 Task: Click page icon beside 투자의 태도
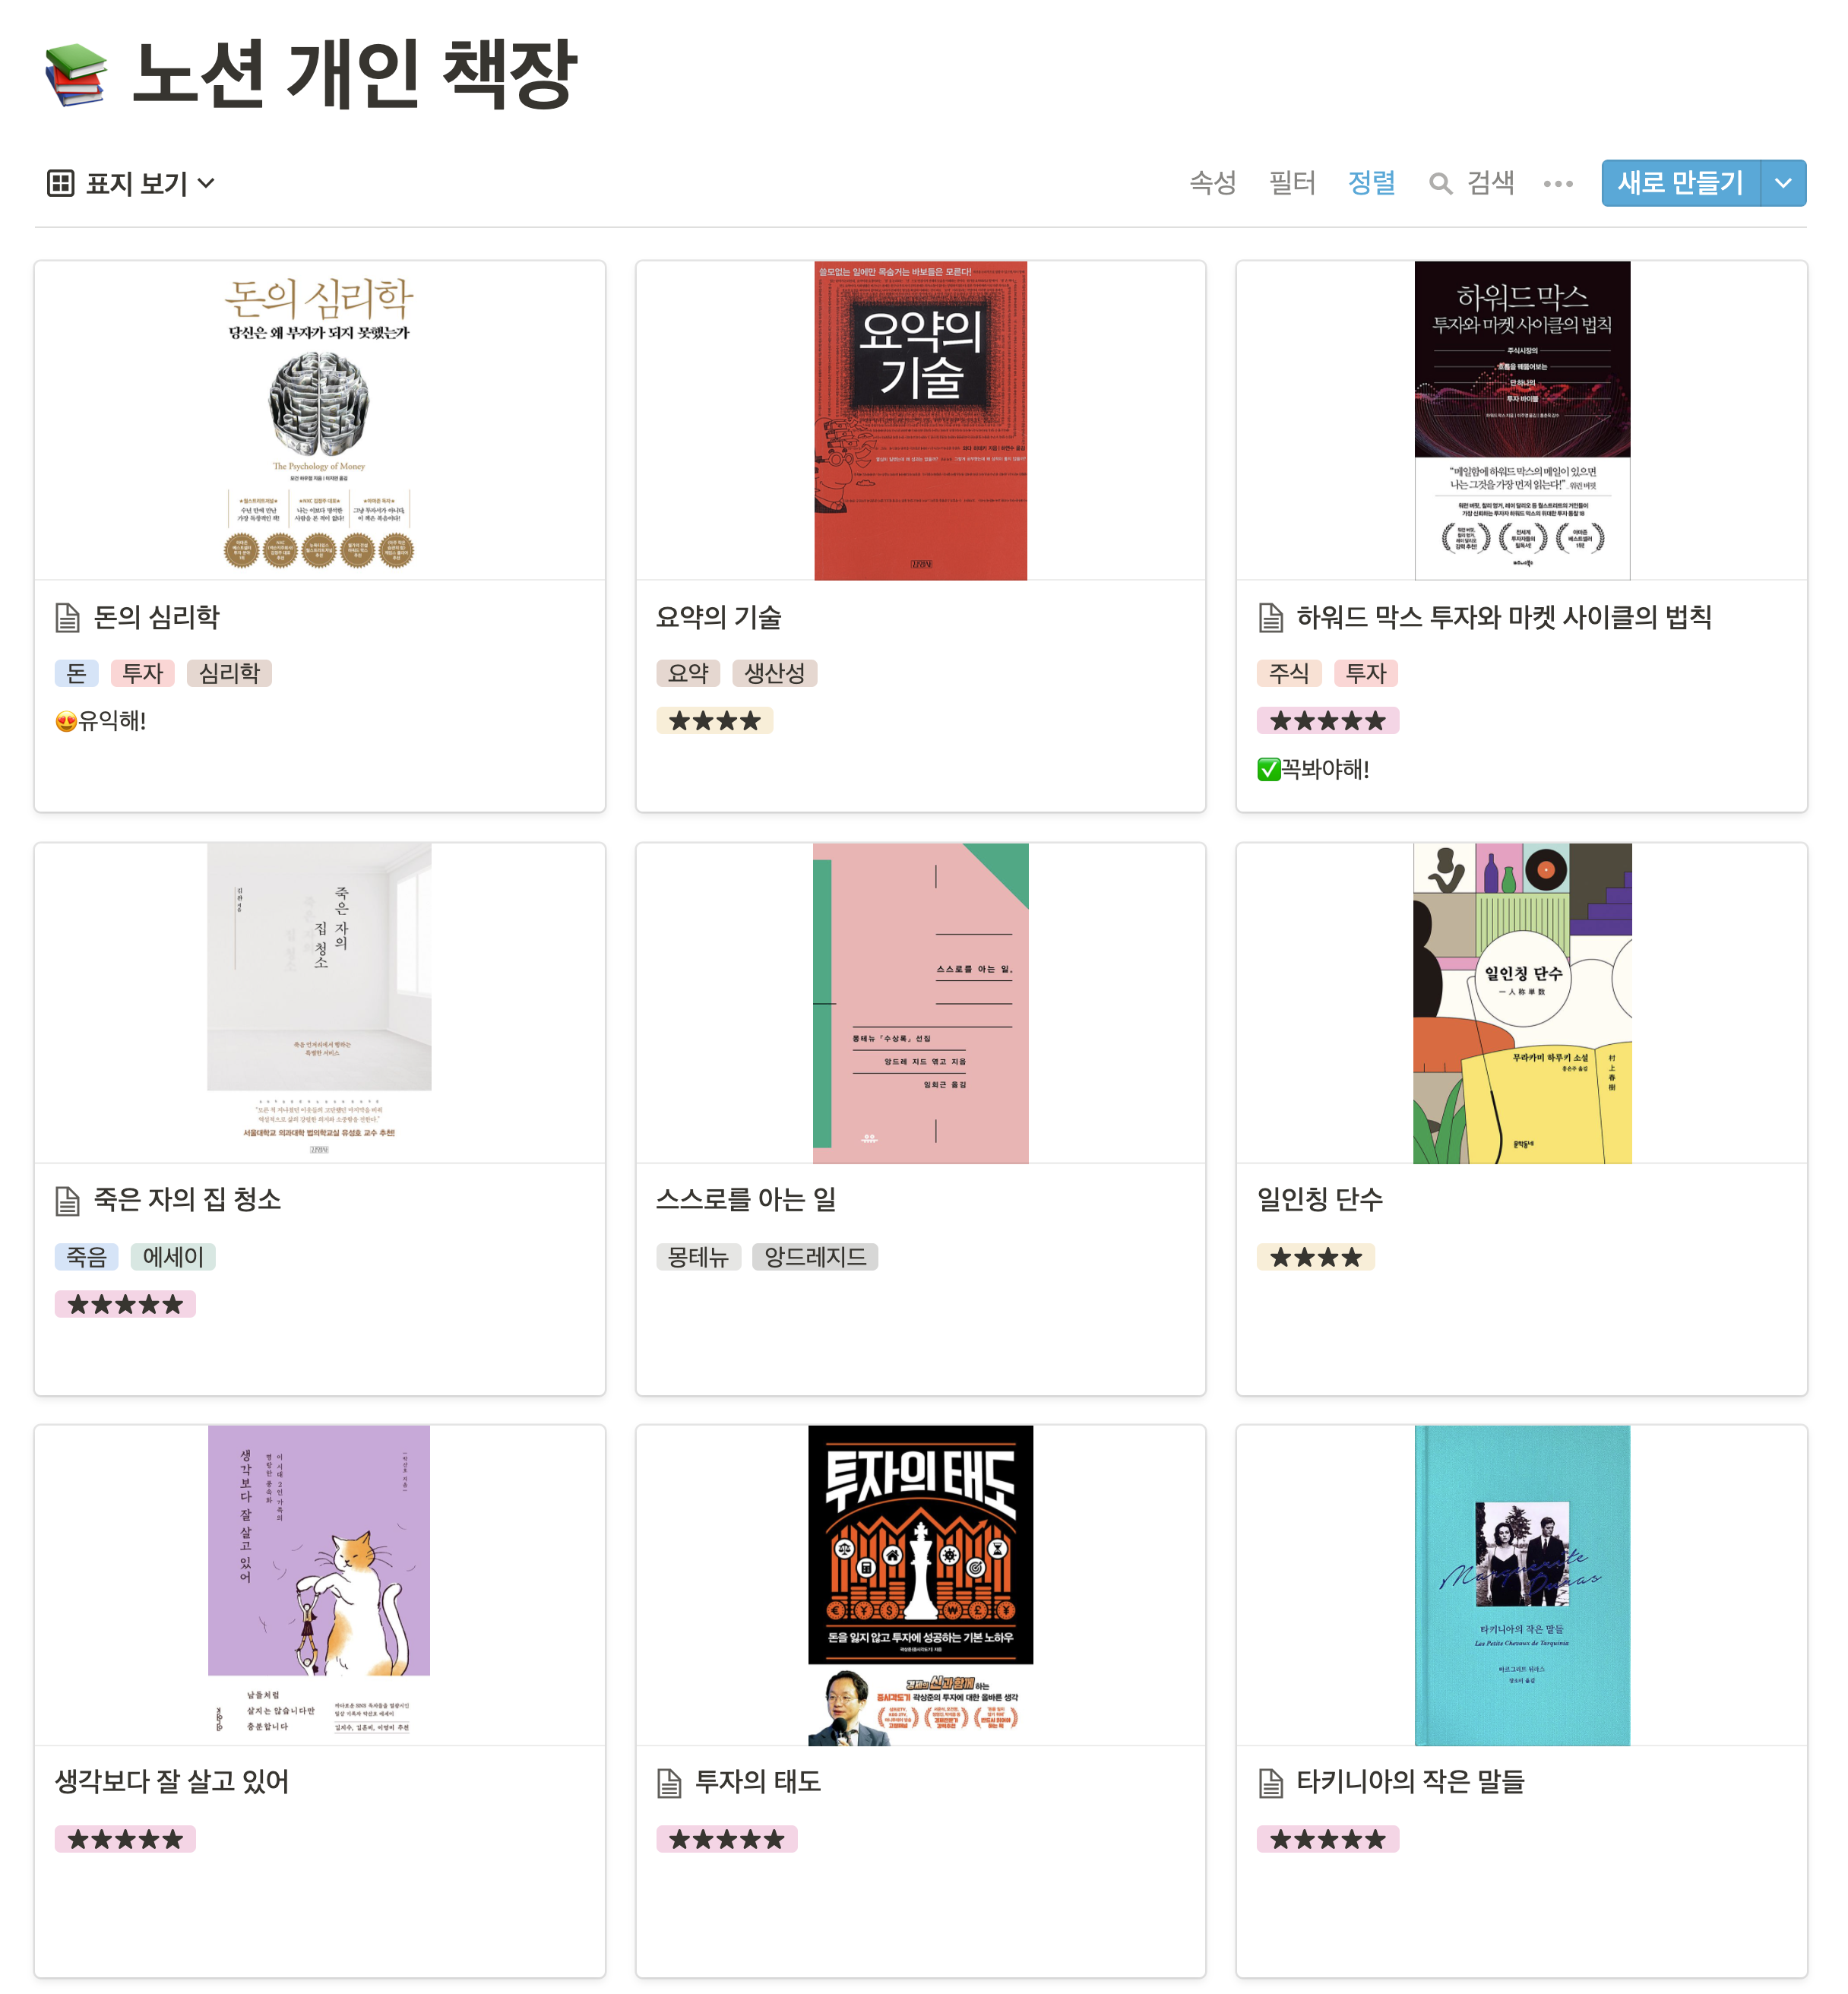click(x=669, y=1783)
